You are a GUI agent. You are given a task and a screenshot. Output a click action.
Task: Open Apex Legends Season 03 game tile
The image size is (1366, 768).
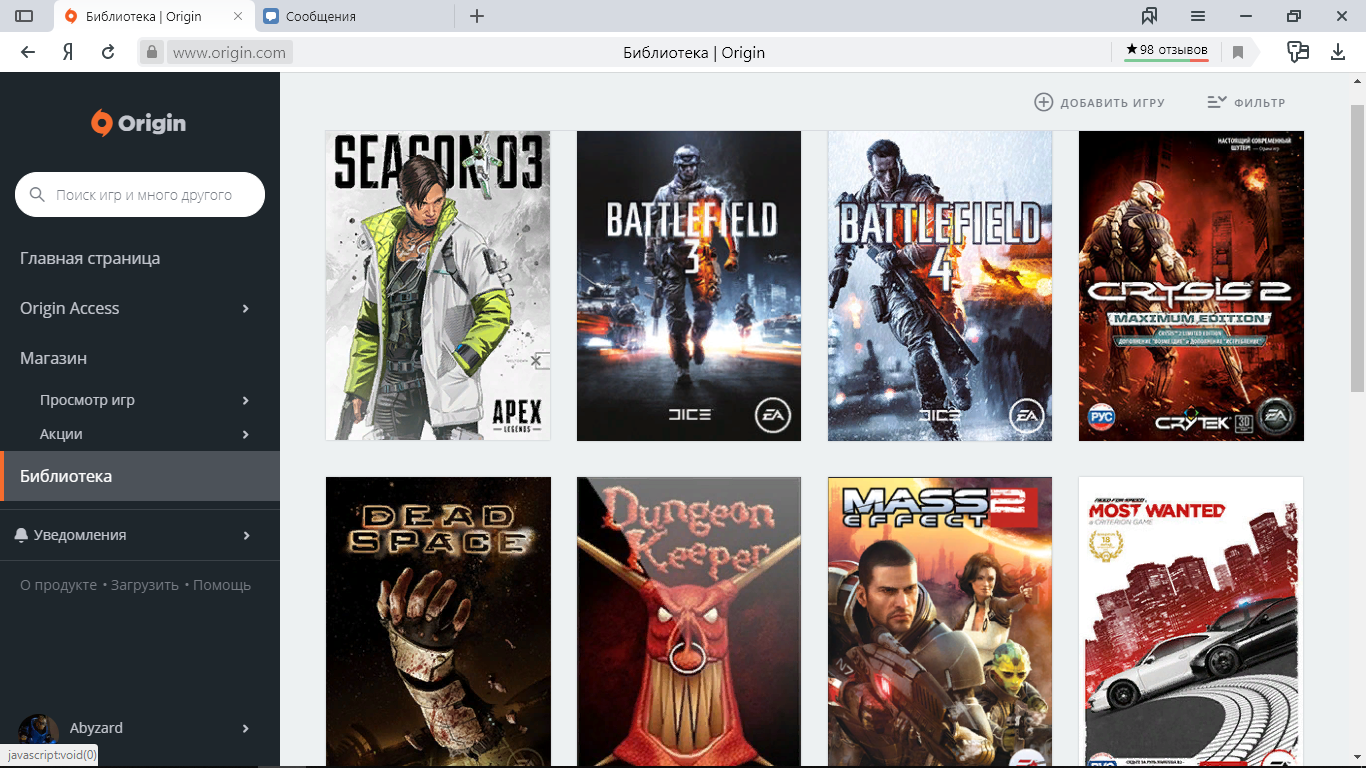click(438, 286)
